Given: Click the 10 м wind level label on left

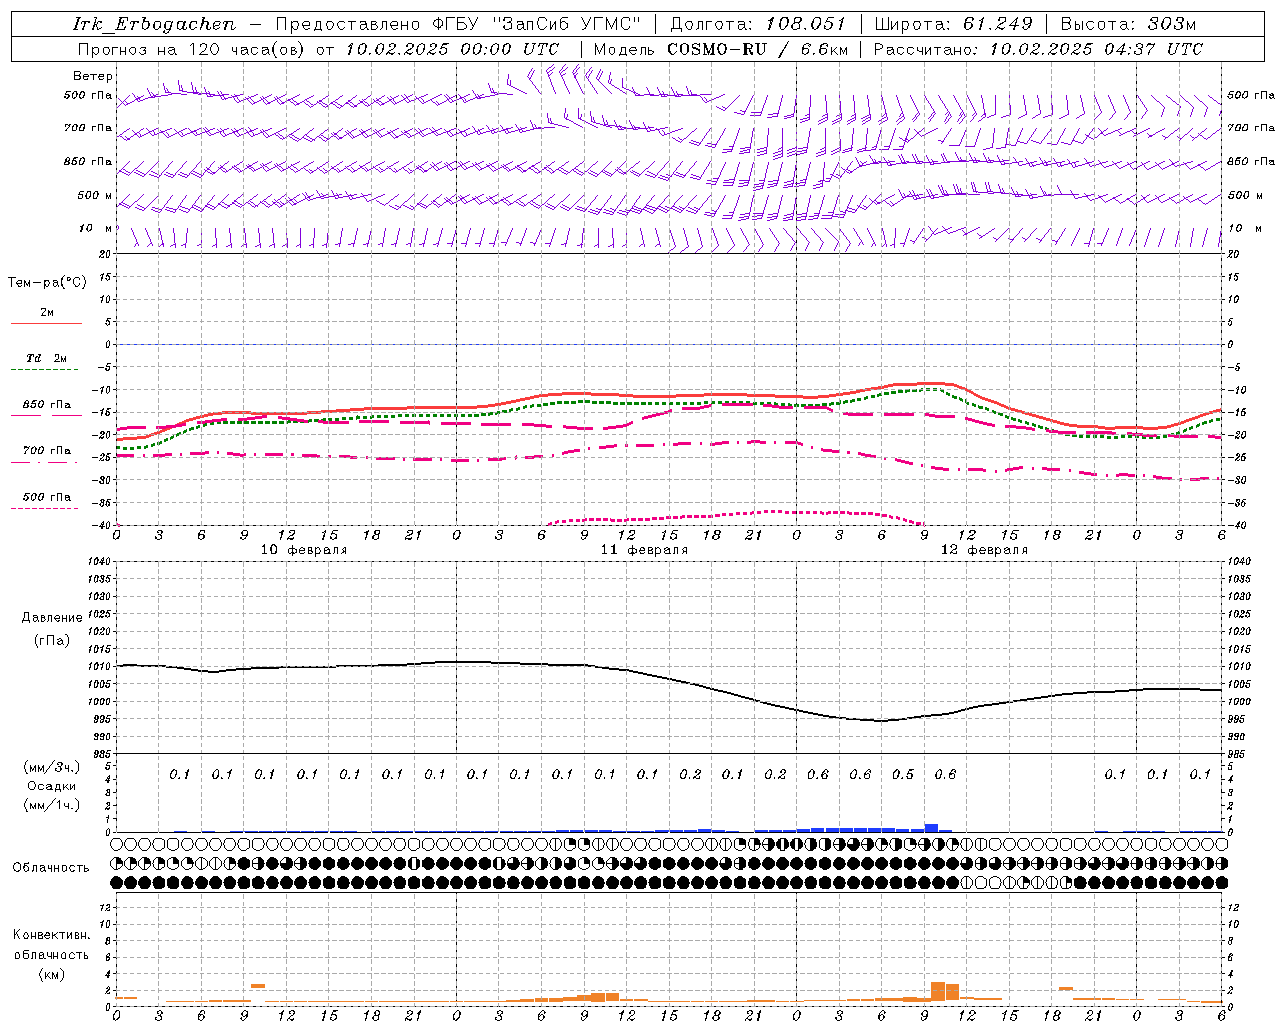Looking at the screenshot, I should 95,228.
